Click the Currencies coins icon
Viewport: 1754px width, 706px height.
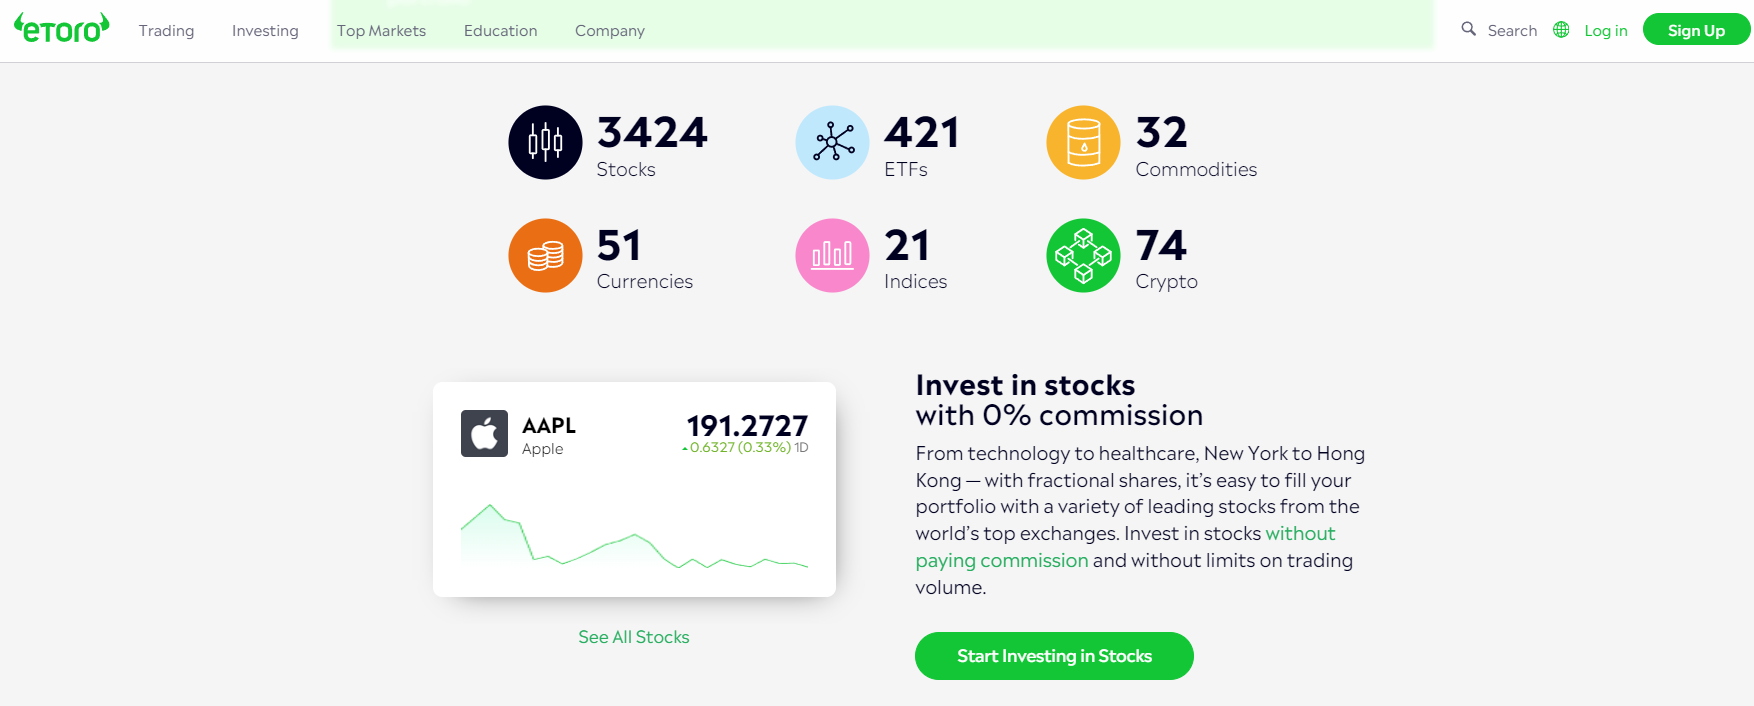[x=545, y=255]
